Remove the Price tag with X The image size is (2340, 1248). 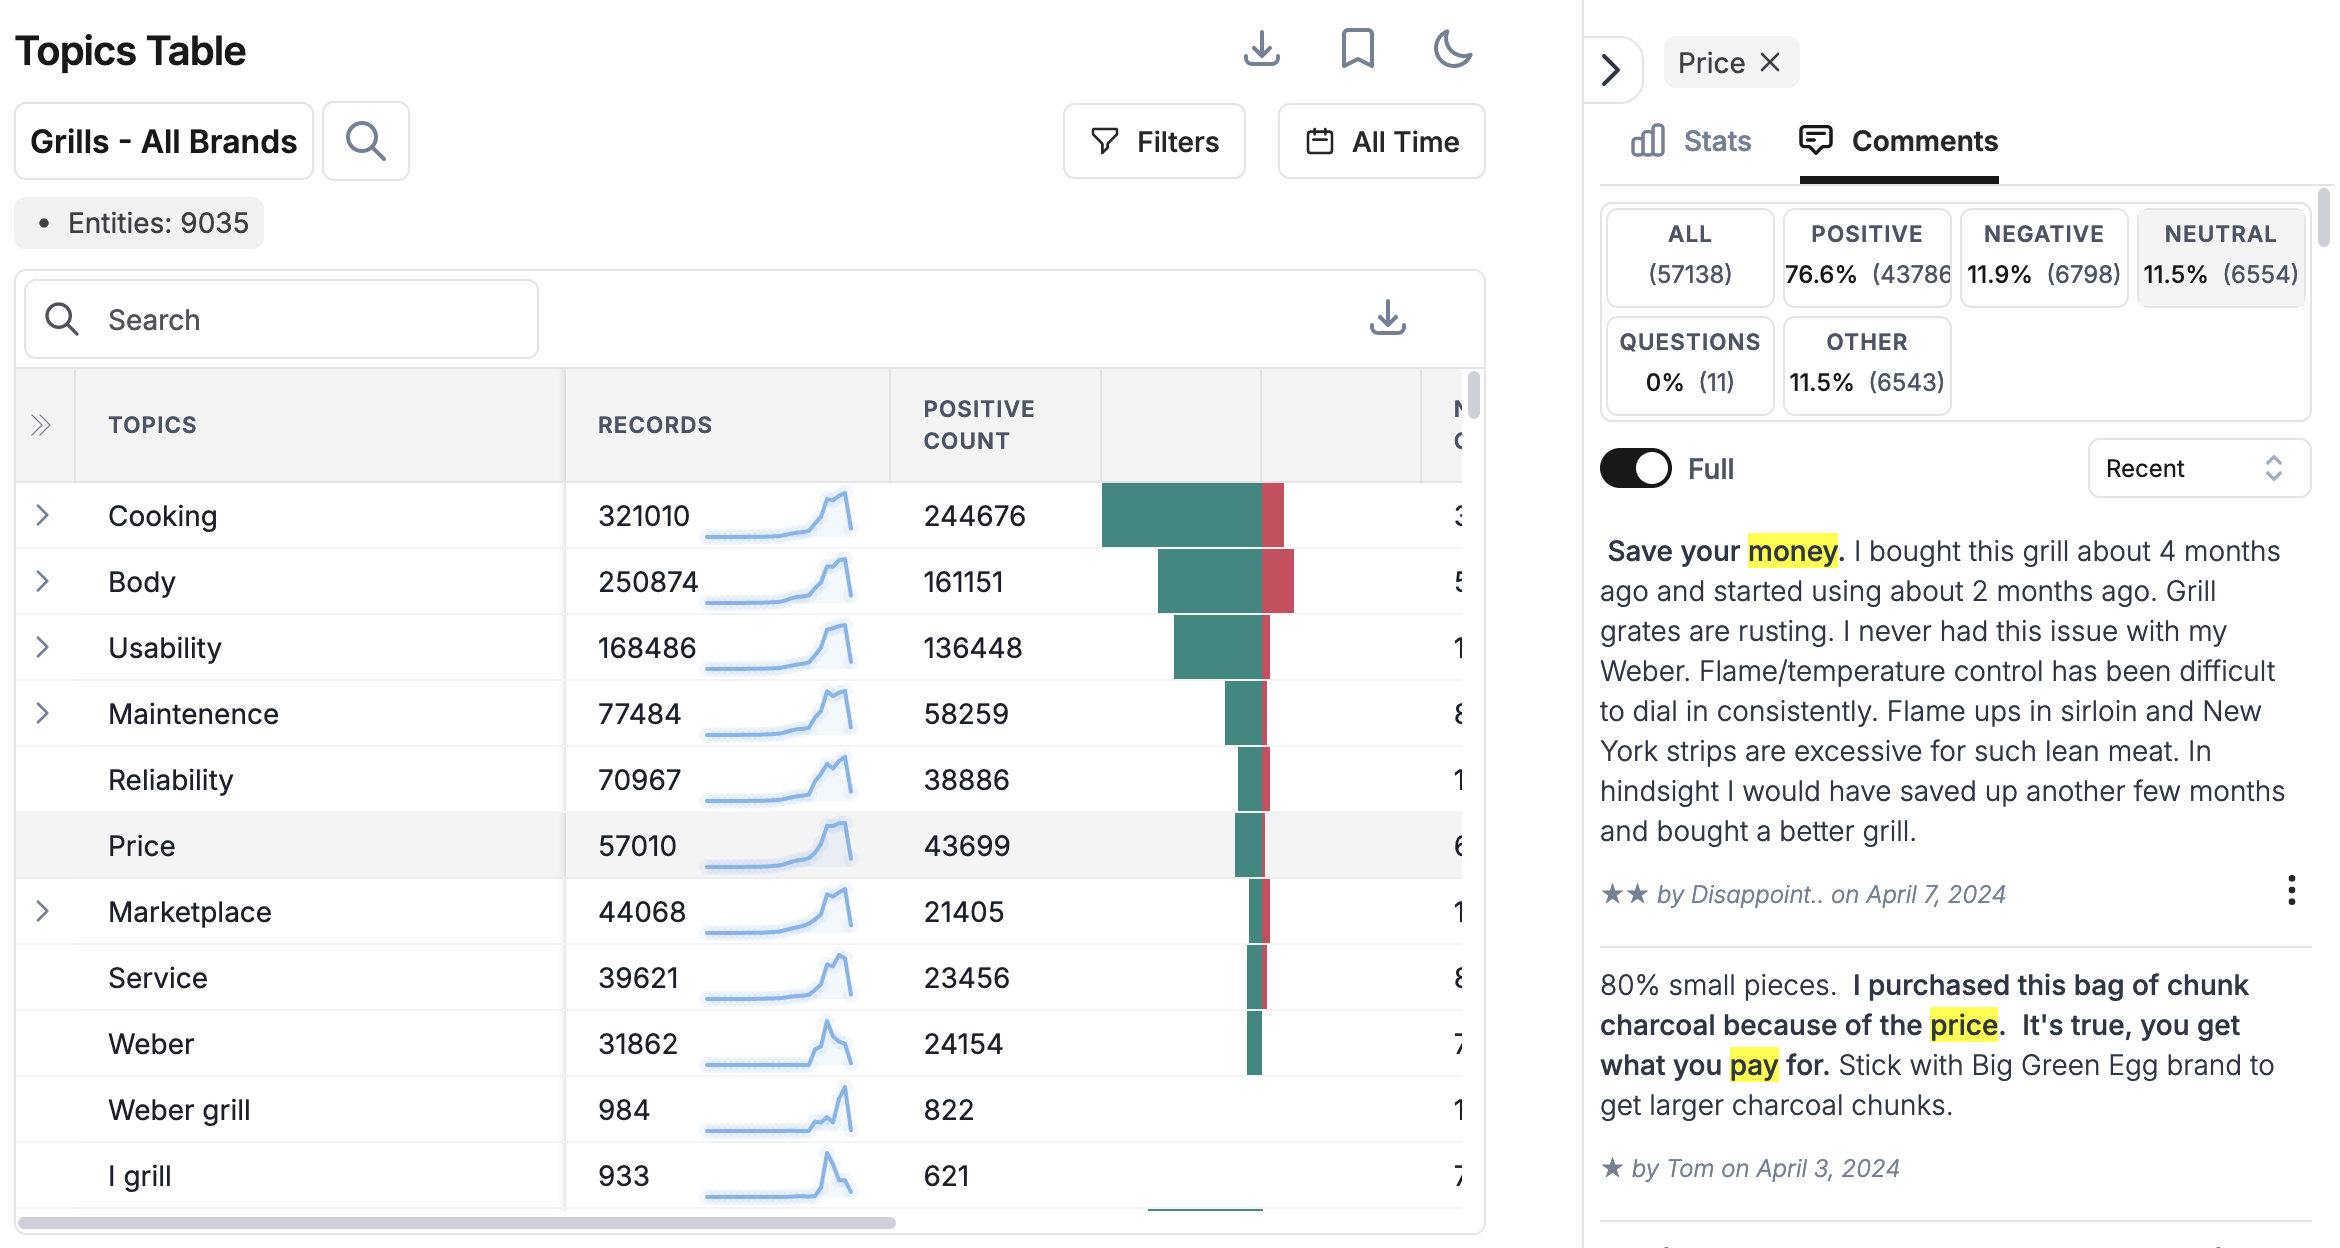1770,63
